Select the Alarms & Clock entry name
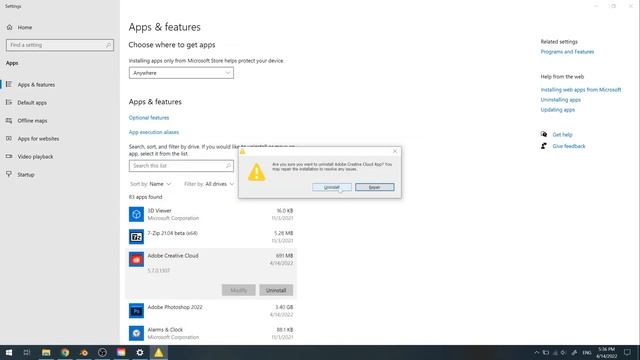The image size is (640, 360). [165, 329]
